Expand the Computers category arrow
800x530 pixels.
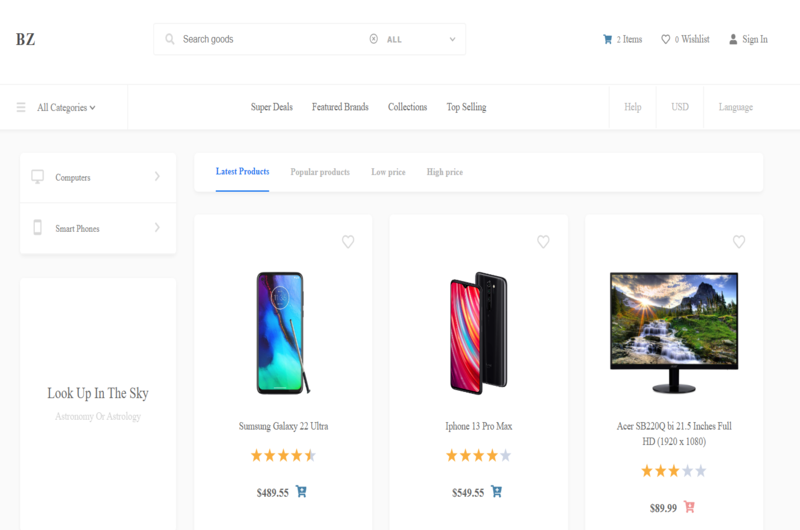[x=157, y=177]
